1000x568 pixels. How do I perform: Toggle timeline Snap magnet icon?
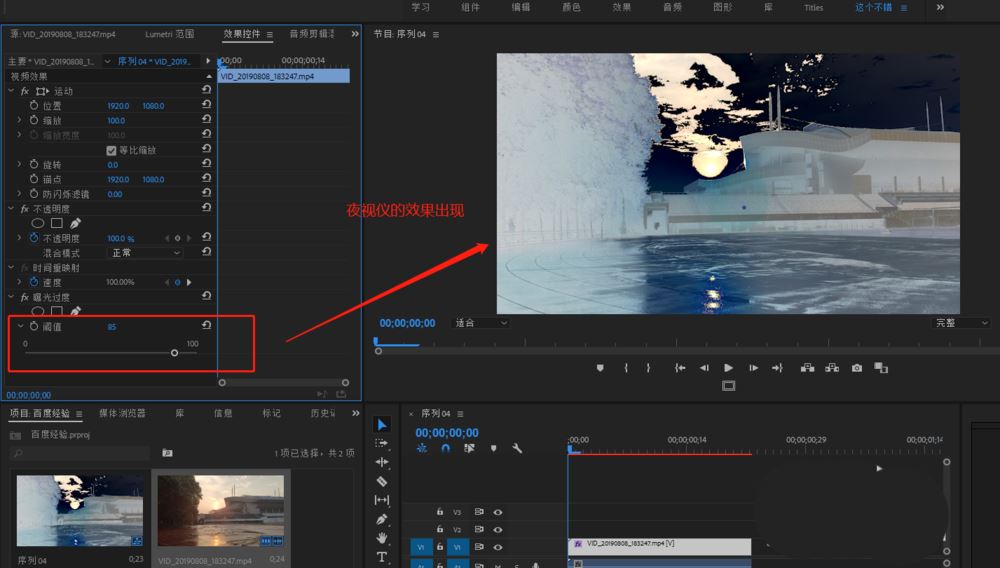pos(445,448)
